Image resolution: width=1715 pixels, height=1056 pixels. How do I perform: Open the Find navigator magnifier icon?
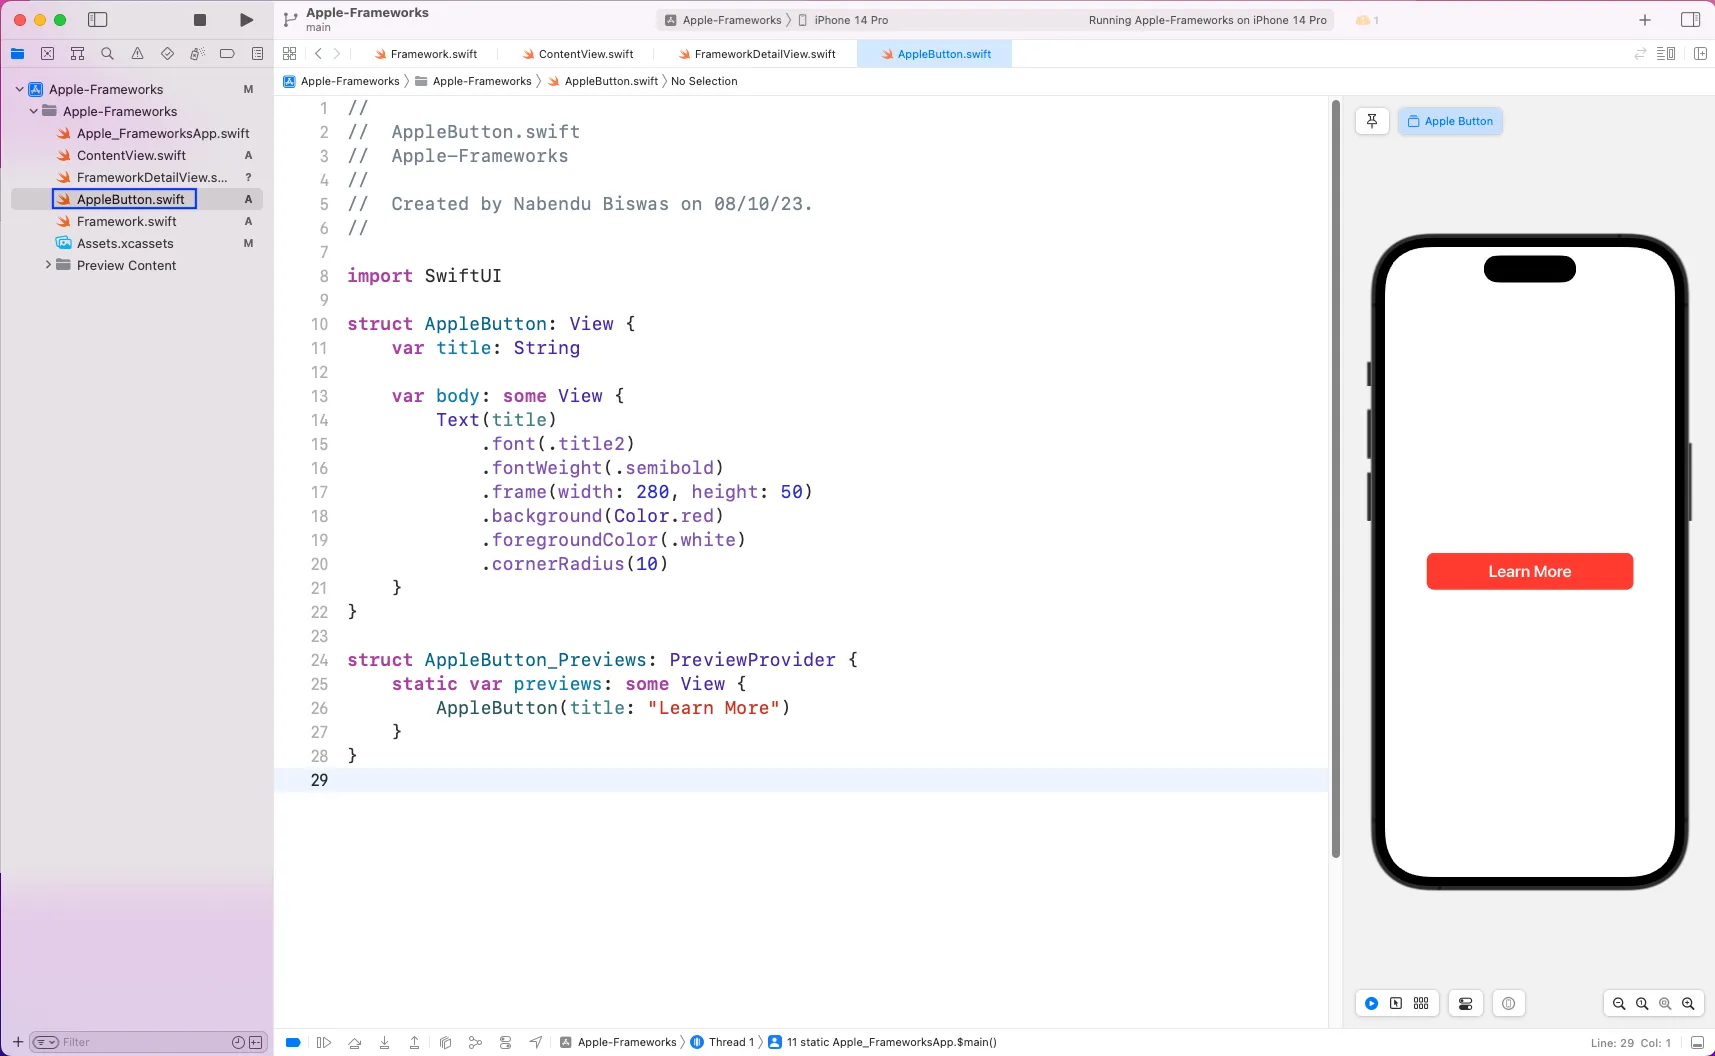pyautogui.click(x=107, y=54)
